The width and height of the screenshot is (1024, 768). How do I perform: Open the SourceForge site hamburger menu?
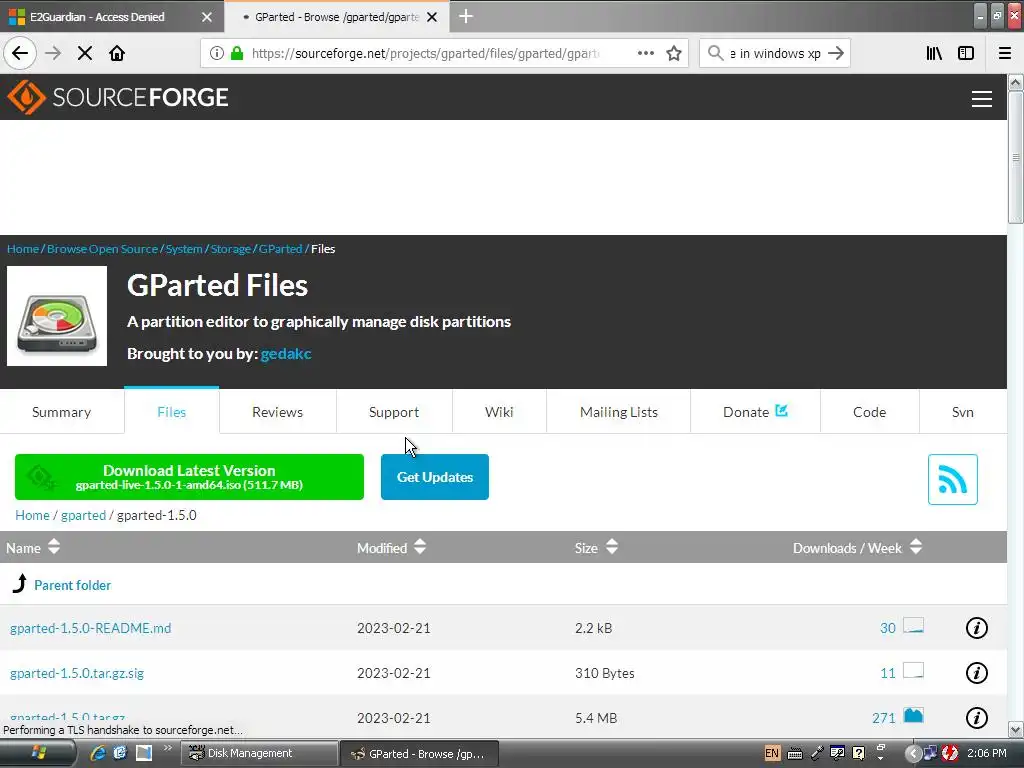(982, 99)
